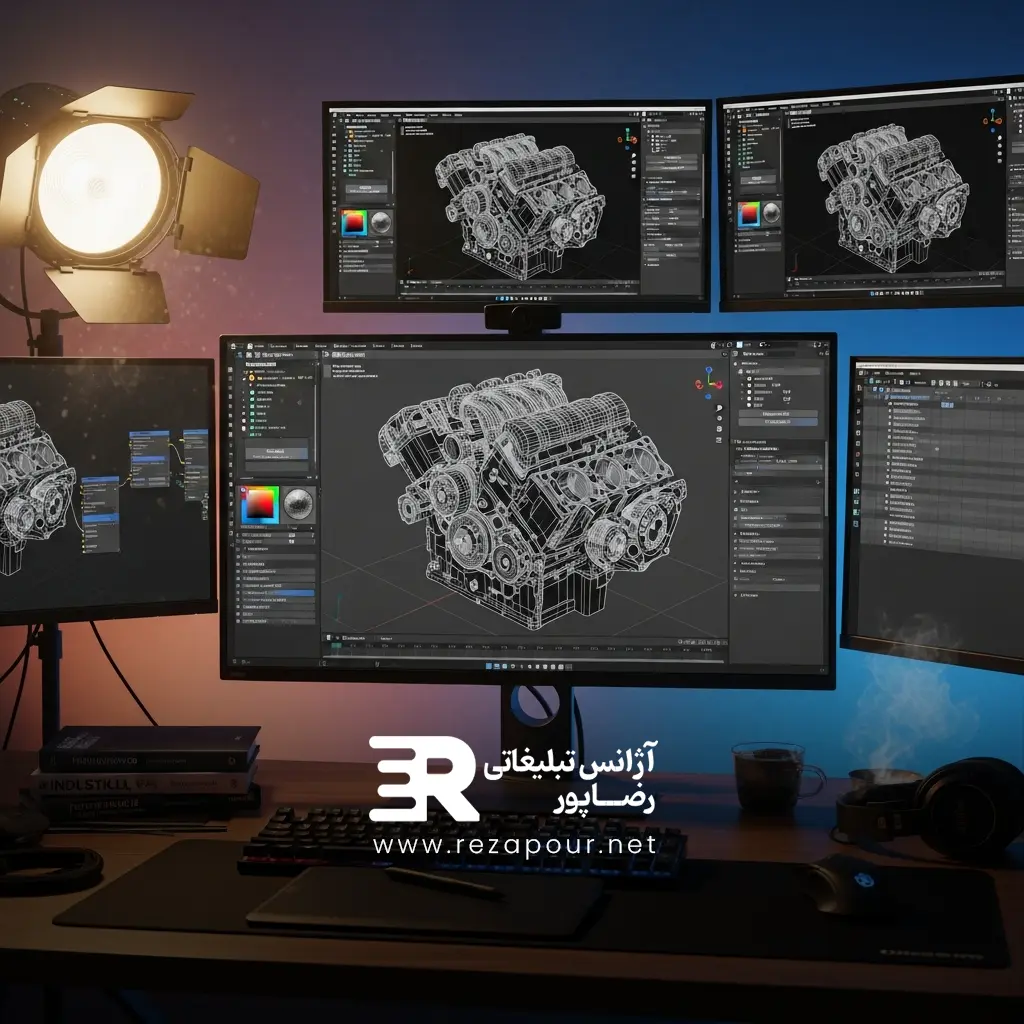The height and width of the screenshot is (1024, 1024).
Task: Pick a color in top-right monitor's color square
Action: [x=749, y=214]
